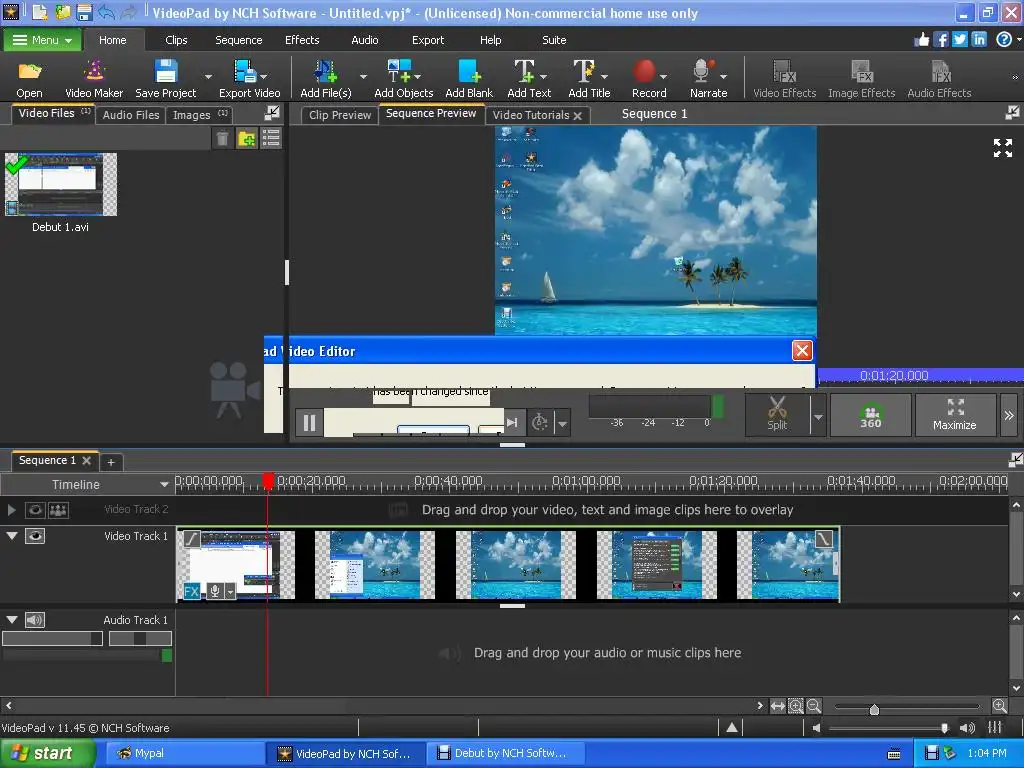Open the Export ribbon tab

(x=428, y=40)
